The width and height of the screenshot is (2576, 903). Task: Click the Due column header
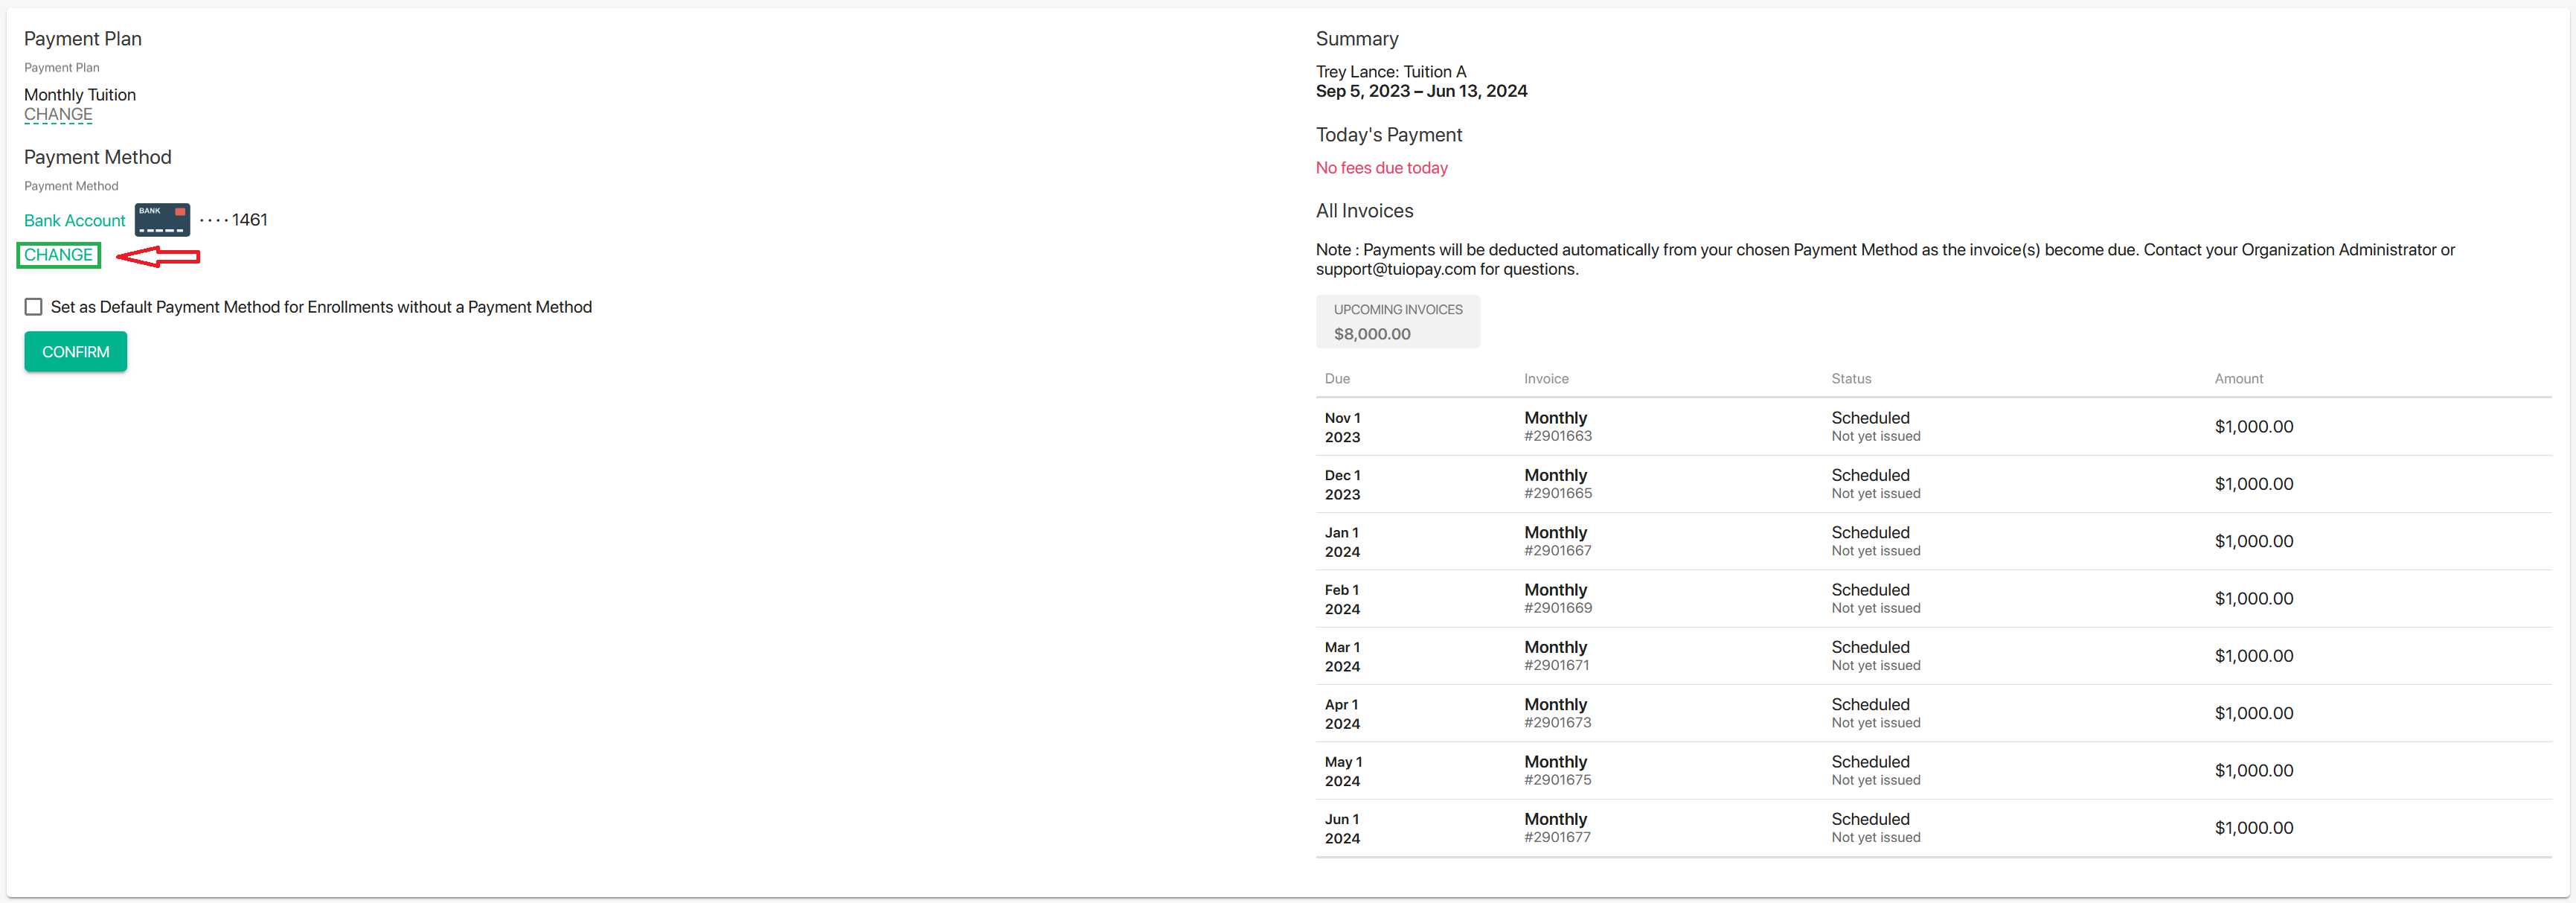pyautogui.click(x=1337, y=379)
